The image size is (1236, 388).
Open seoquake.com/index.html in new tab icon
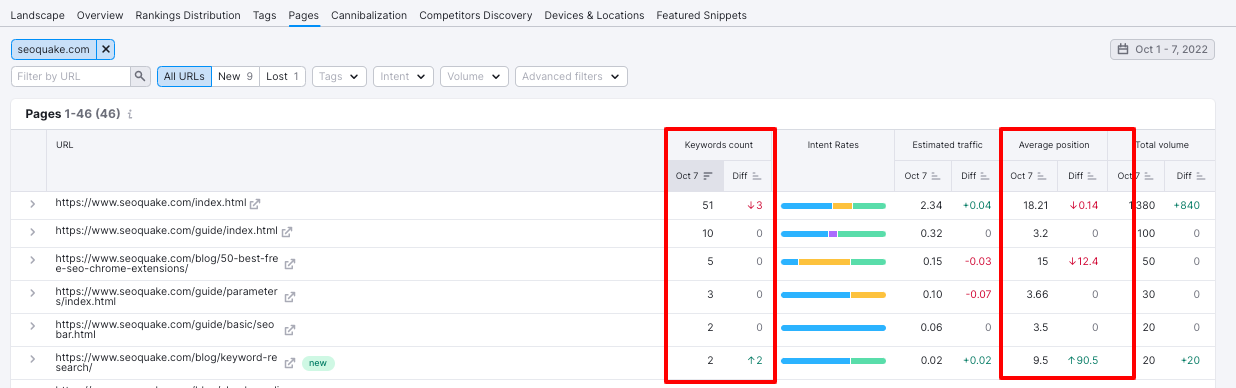point(255,204)
